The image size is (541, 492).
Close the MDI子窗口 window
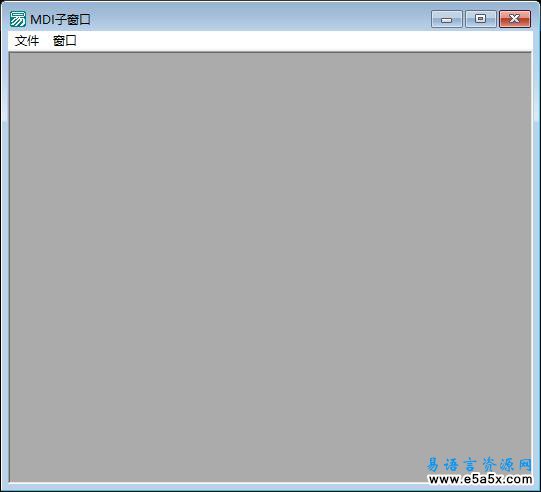coord(515,19)
